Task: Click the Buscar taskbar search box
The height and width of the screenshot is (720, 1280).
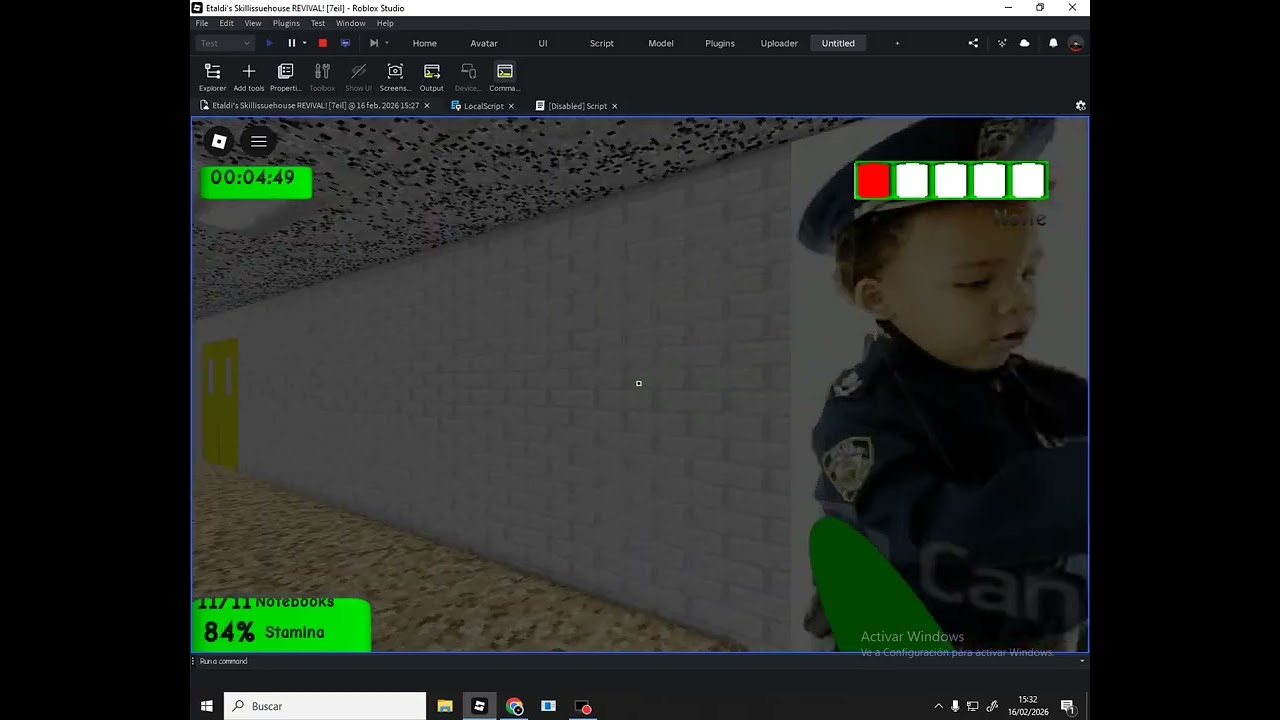Action: 325,706
